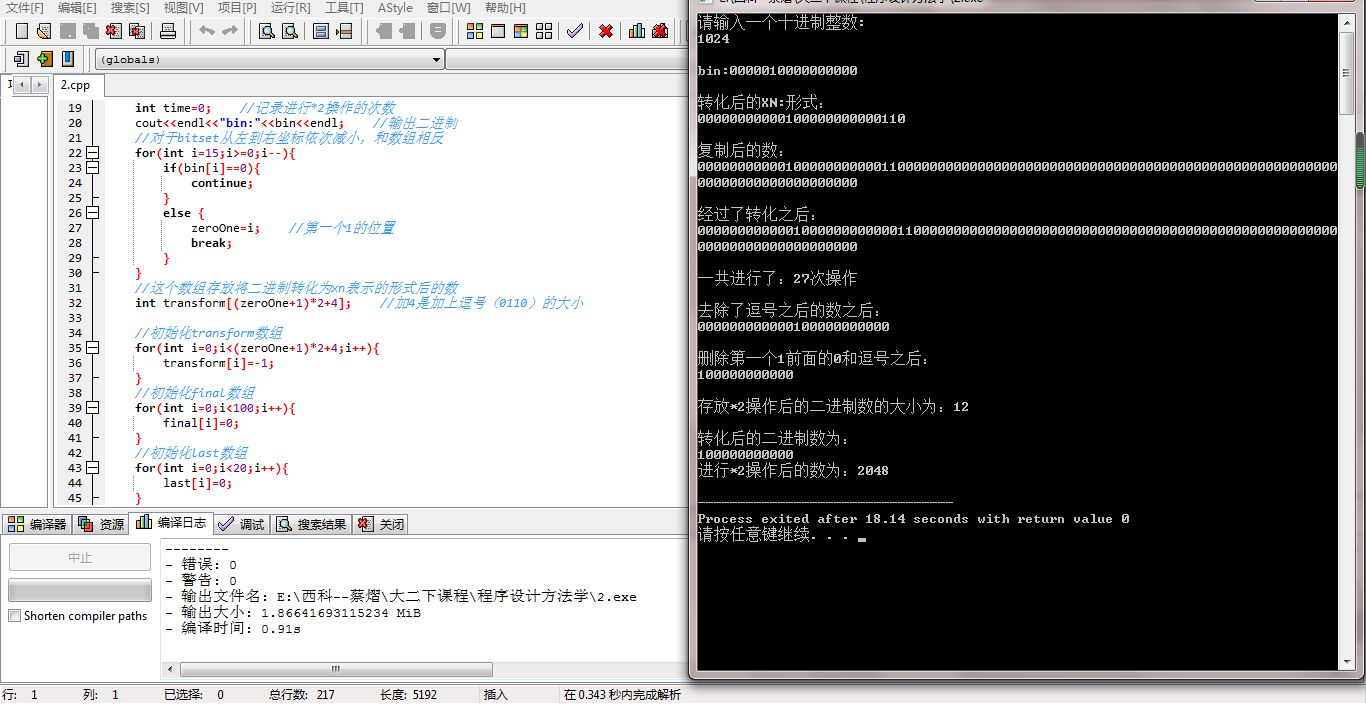
Task: Open the AStyle menu
Action: pos(395,8)
